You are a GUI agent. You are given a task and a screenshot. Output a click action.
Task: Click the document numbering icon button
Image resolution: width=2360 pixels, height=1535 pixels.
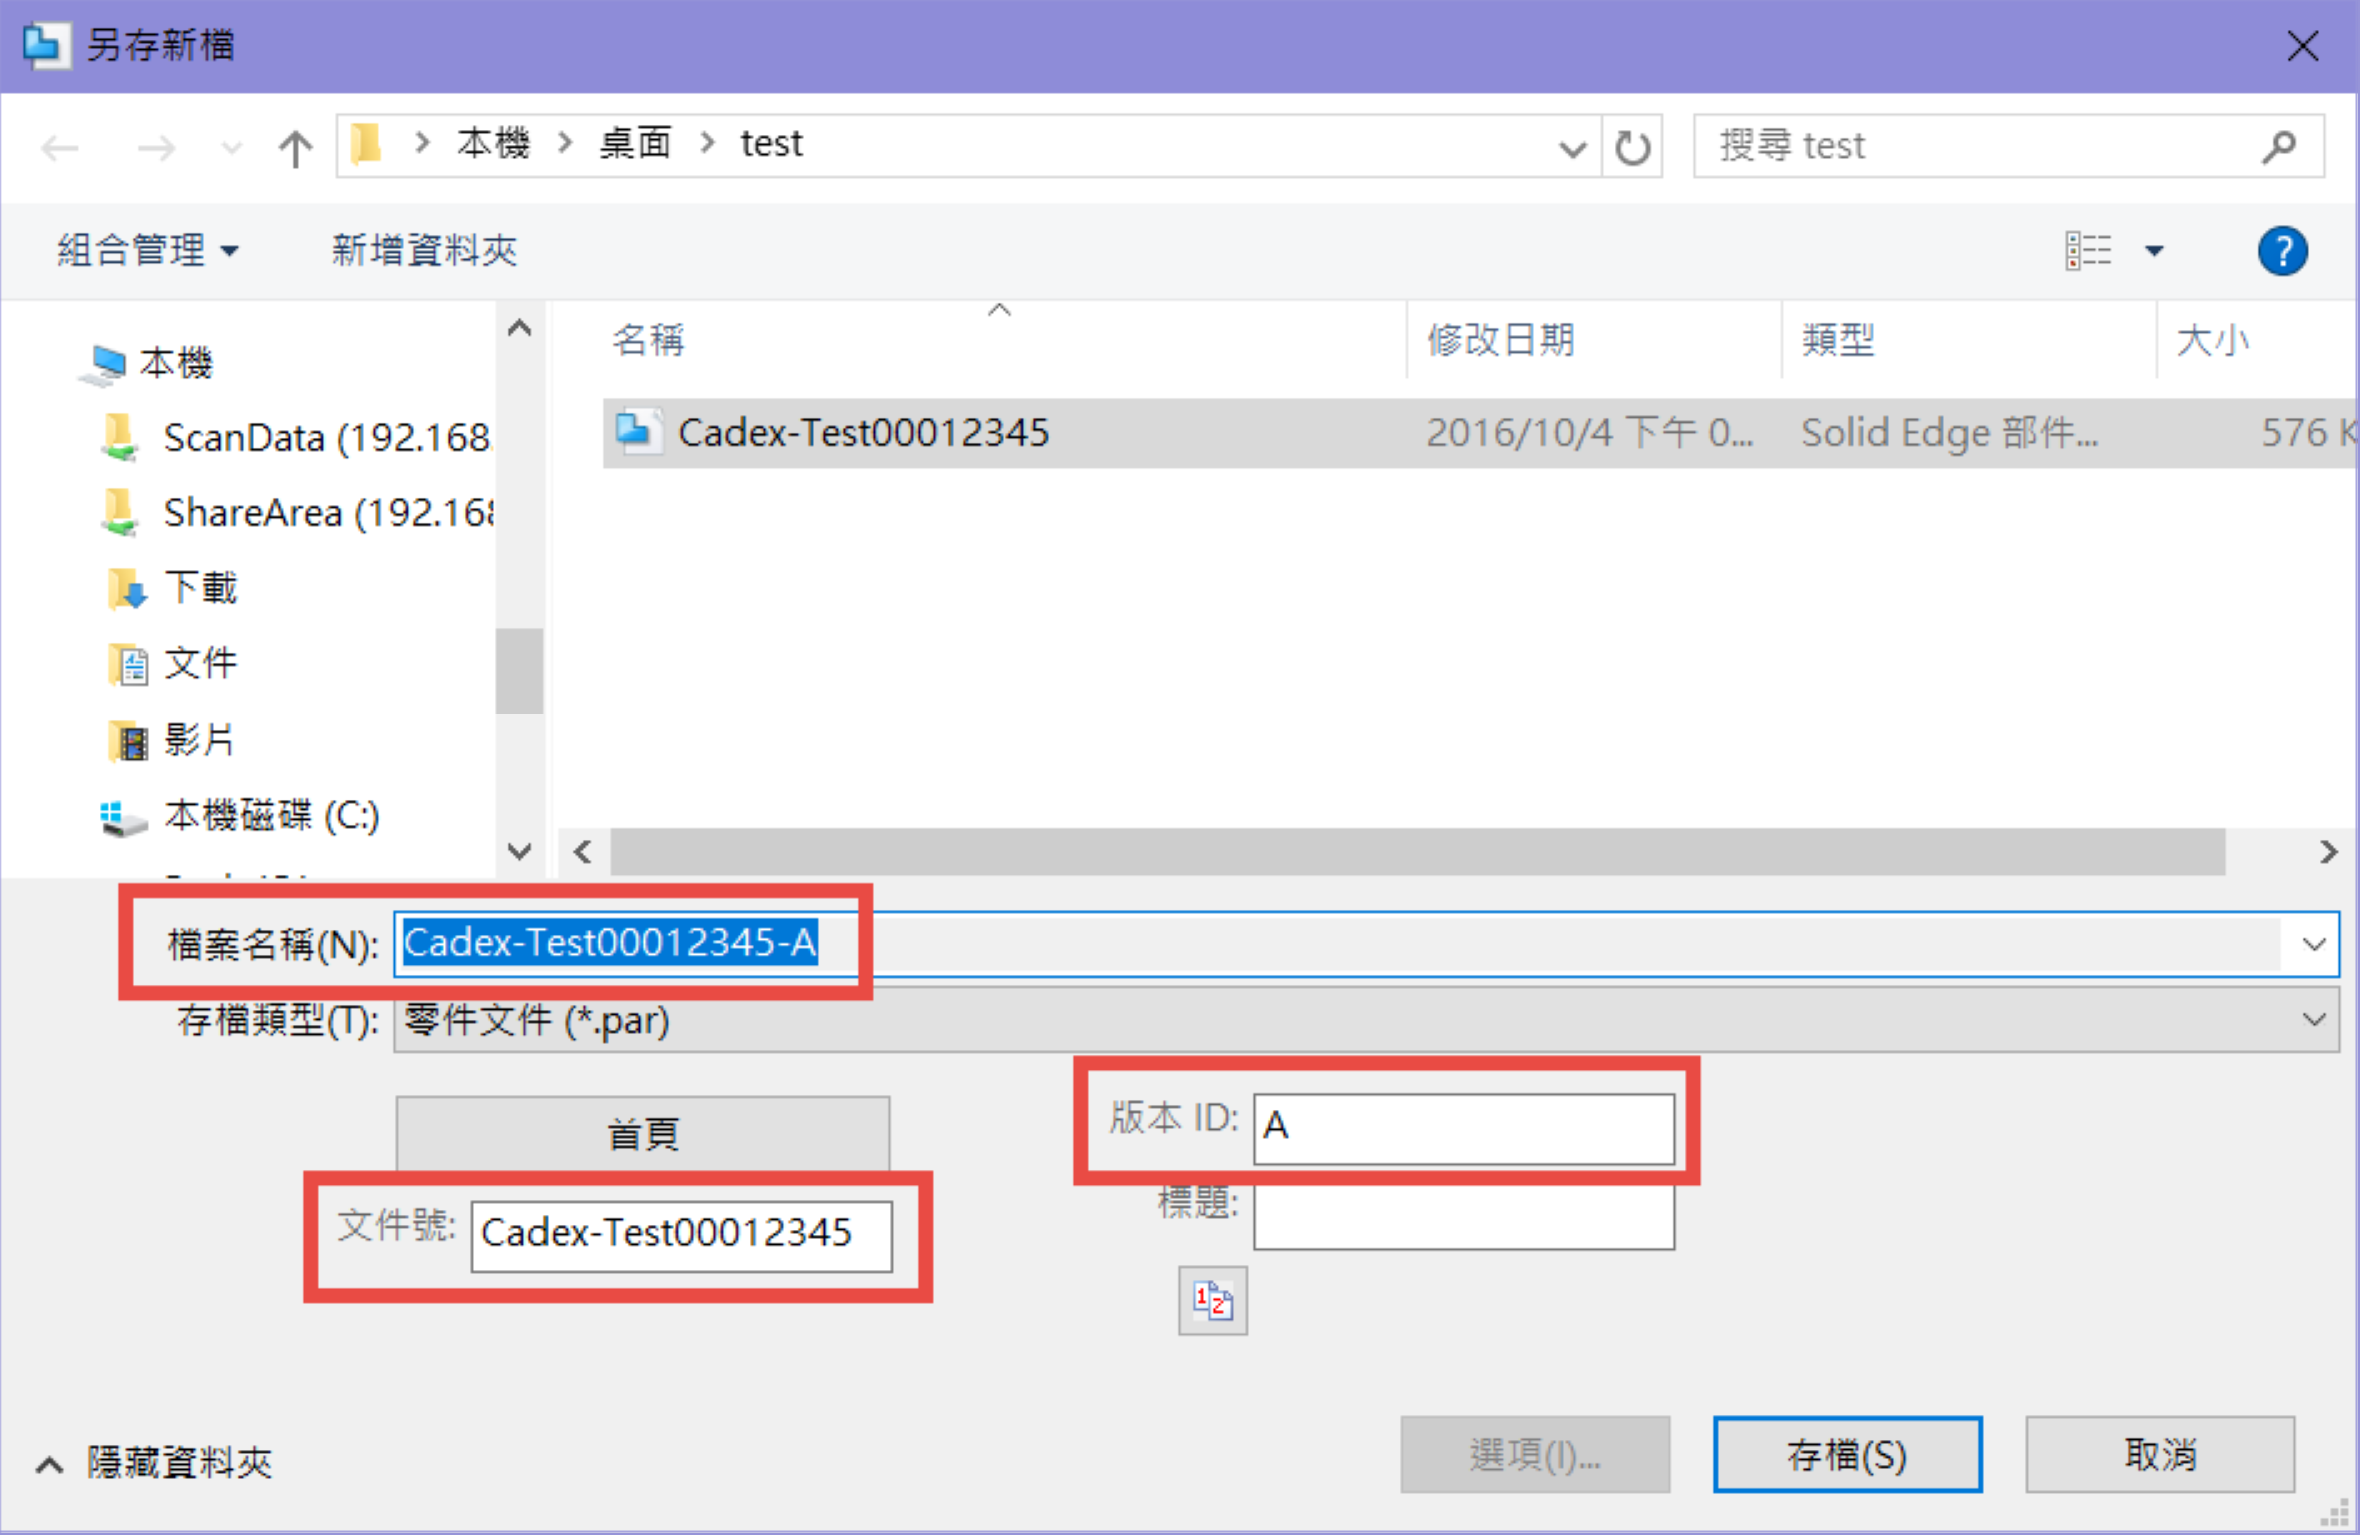pos(1213,1301)
